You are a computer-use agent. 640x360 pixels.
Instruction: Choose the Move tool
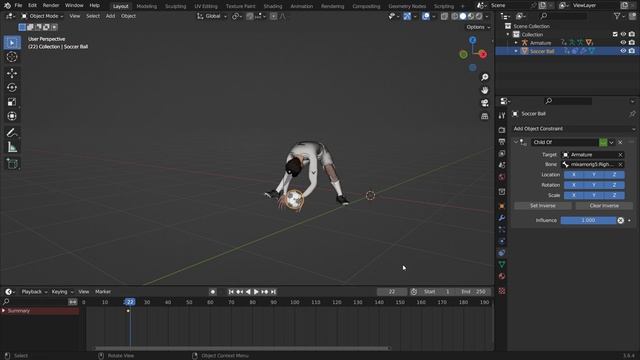click(x=12, y=73)
